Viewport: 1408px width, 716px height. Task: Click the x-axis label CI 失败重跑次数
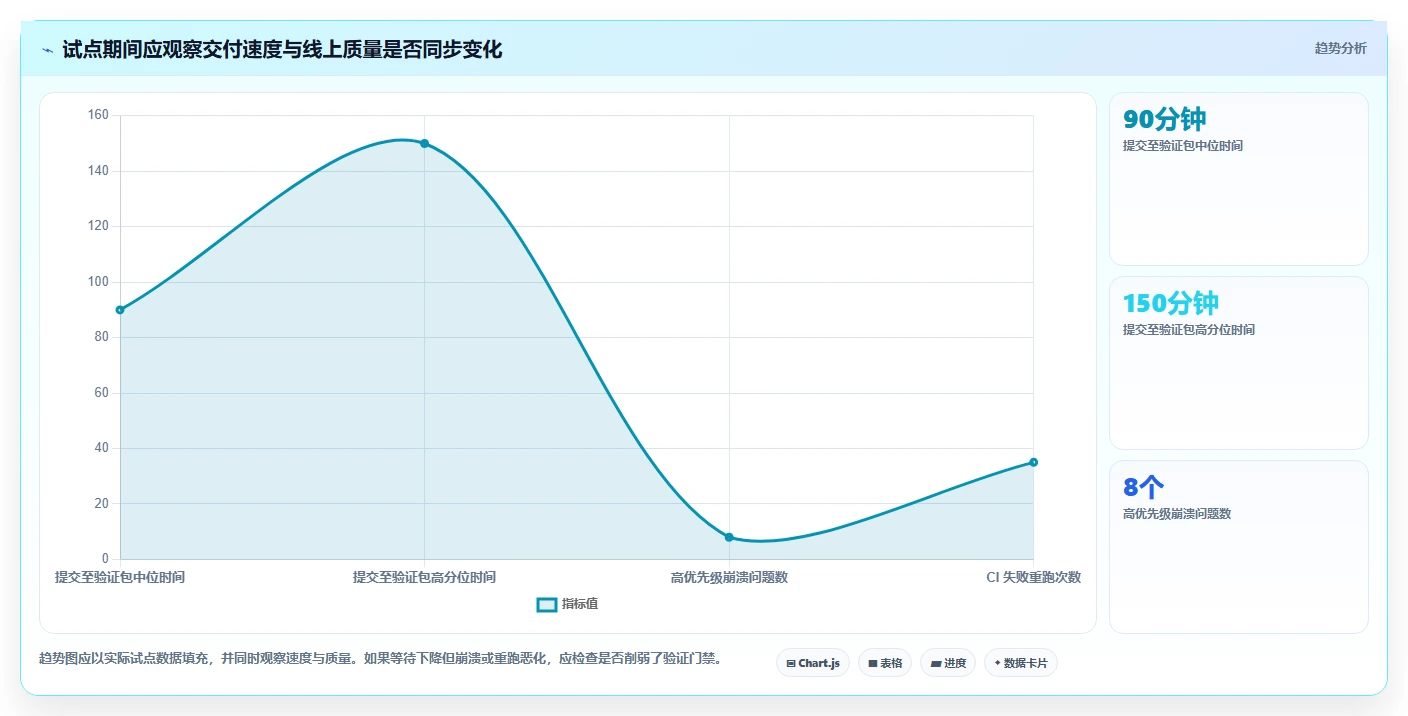tap(1033, 578)
